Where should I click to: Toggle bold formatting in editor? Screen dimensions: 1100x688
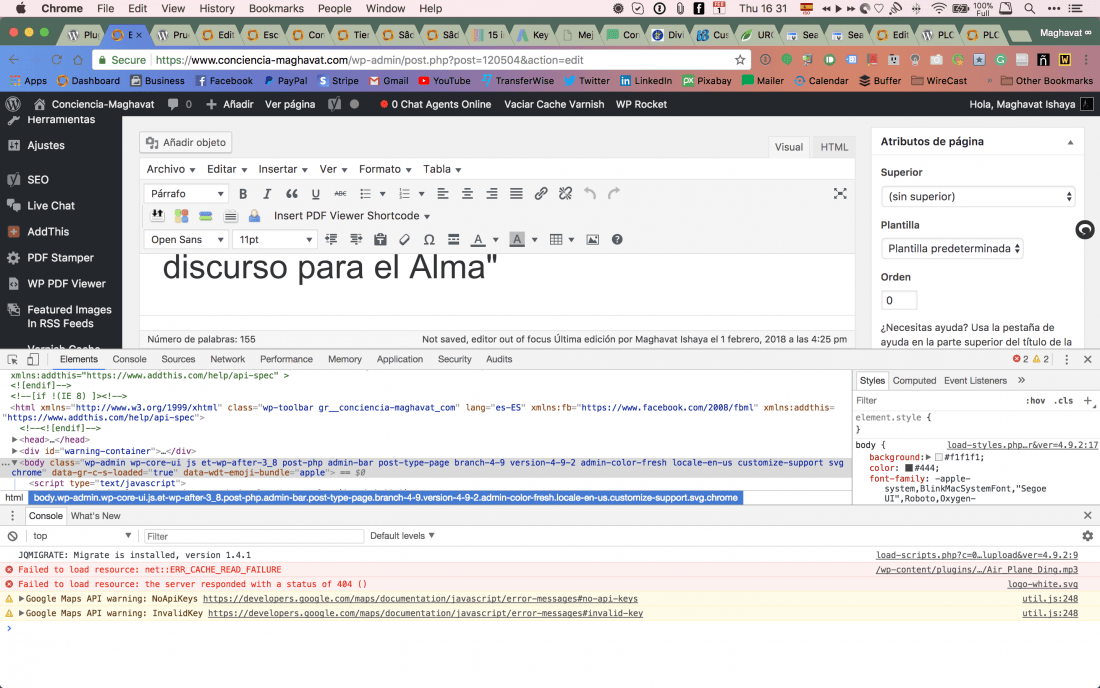click(243, 194)
